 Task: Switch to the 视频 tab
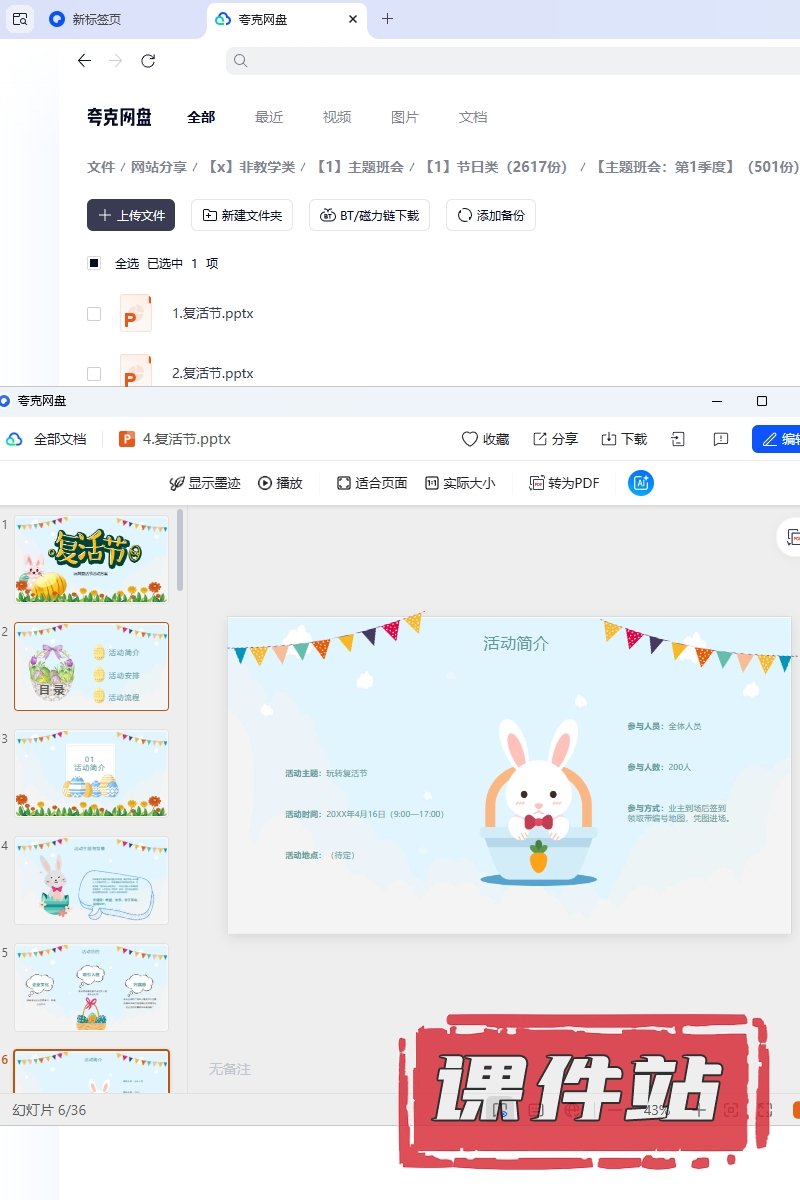[x=337, y=117]
